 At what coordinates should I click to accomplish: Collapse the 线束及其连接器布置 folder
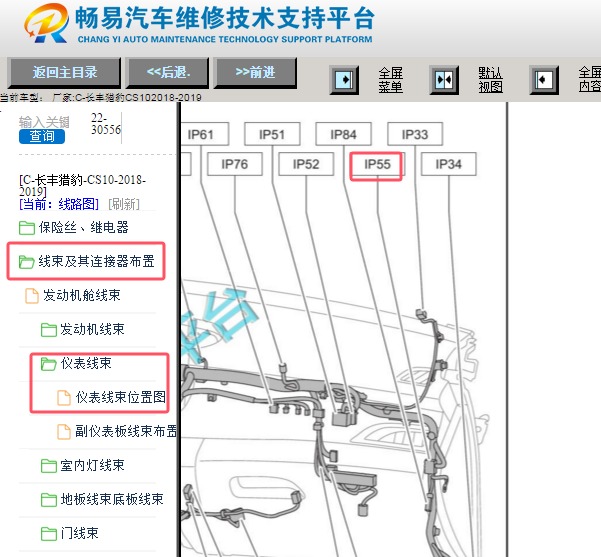click(x=96, y=261)
